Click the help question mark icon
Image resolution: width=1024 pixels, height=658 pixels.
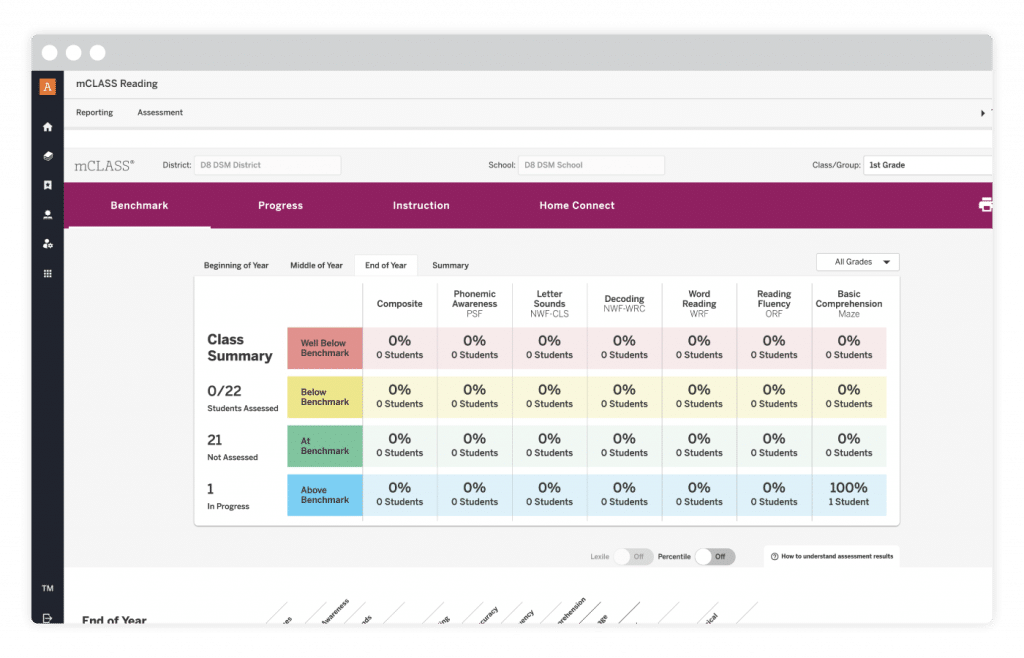[x=775, y=557]
